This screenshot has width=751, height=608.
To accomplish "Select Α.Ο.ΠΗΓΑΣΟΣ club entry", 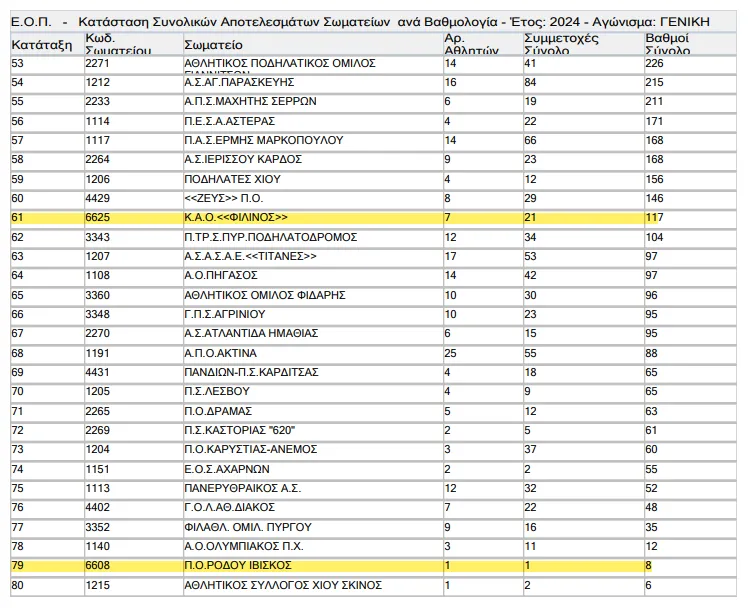I will pyautogui.click(x=221, y=275).
